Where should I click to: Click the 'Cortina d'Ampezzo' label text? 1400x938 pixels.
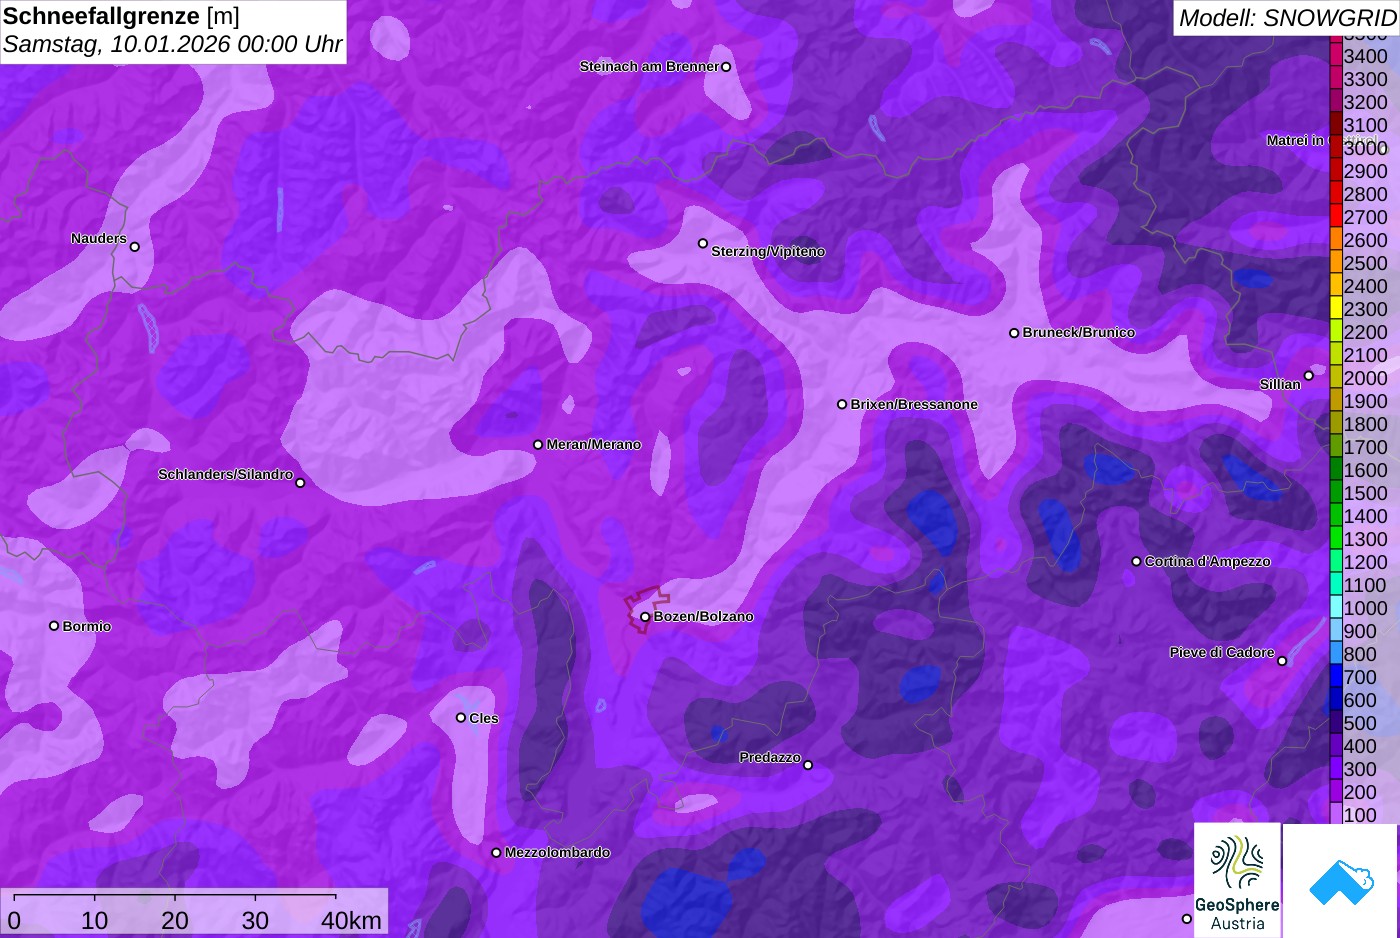pyautogui.click(x=1208, y=562)
